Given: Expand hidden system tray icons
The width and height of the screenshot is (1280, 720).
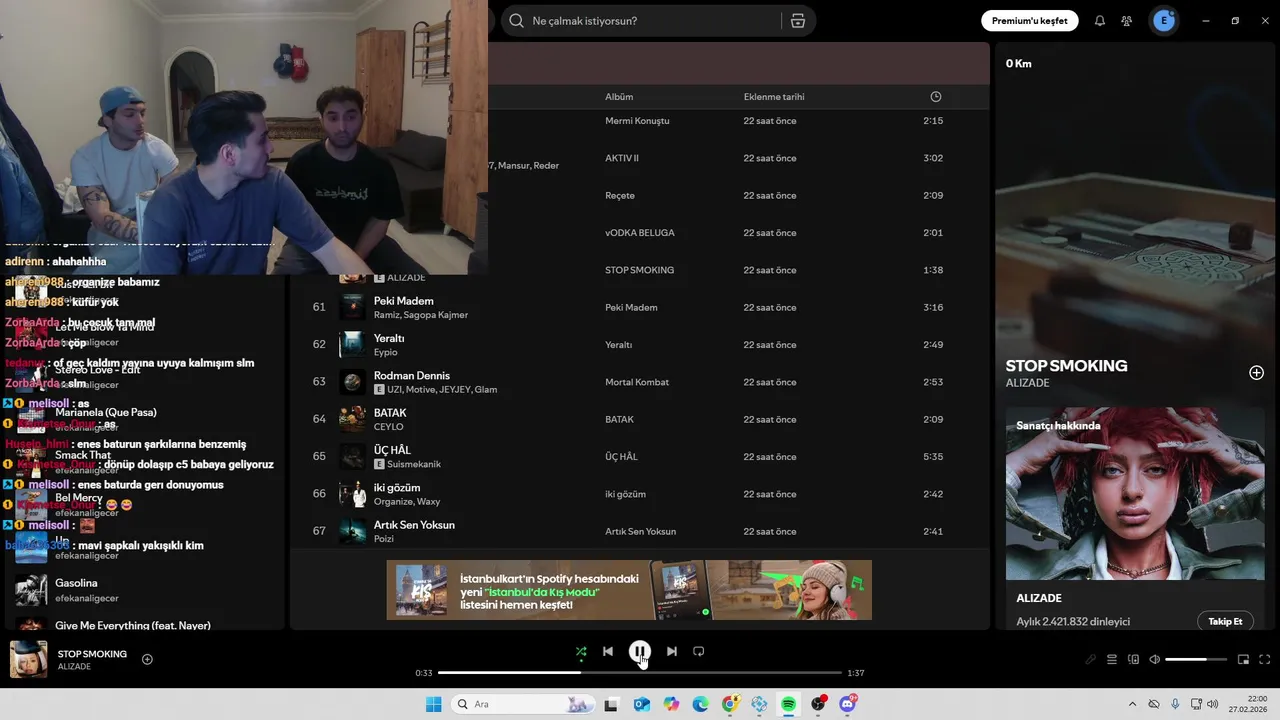Looking at the screenshot, I should tap(1132, 704).
